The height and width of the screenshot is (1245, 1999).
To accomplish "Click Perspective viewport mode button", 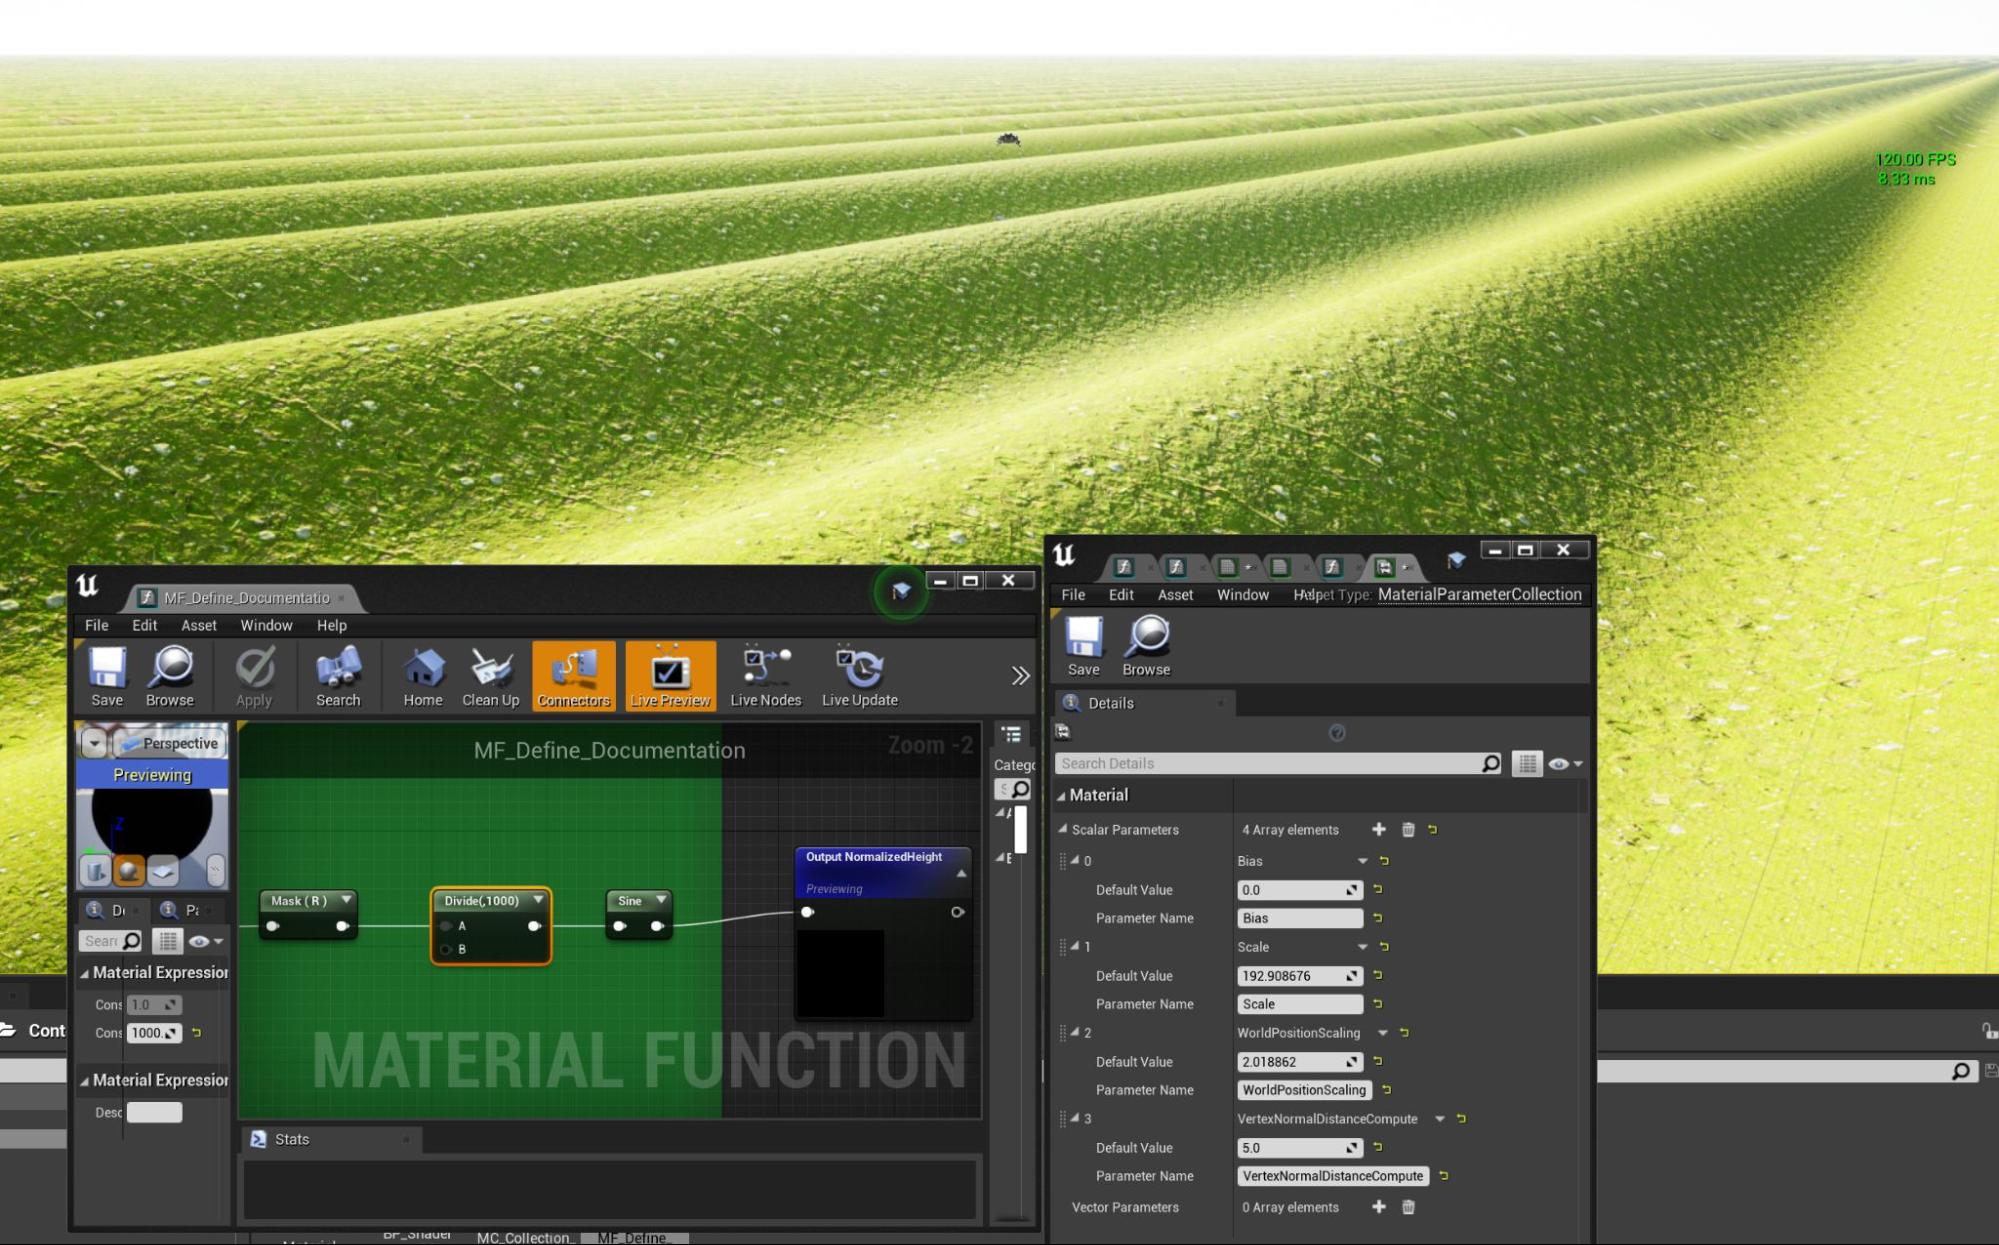I will pyautogui.click(x=171, y=743).
